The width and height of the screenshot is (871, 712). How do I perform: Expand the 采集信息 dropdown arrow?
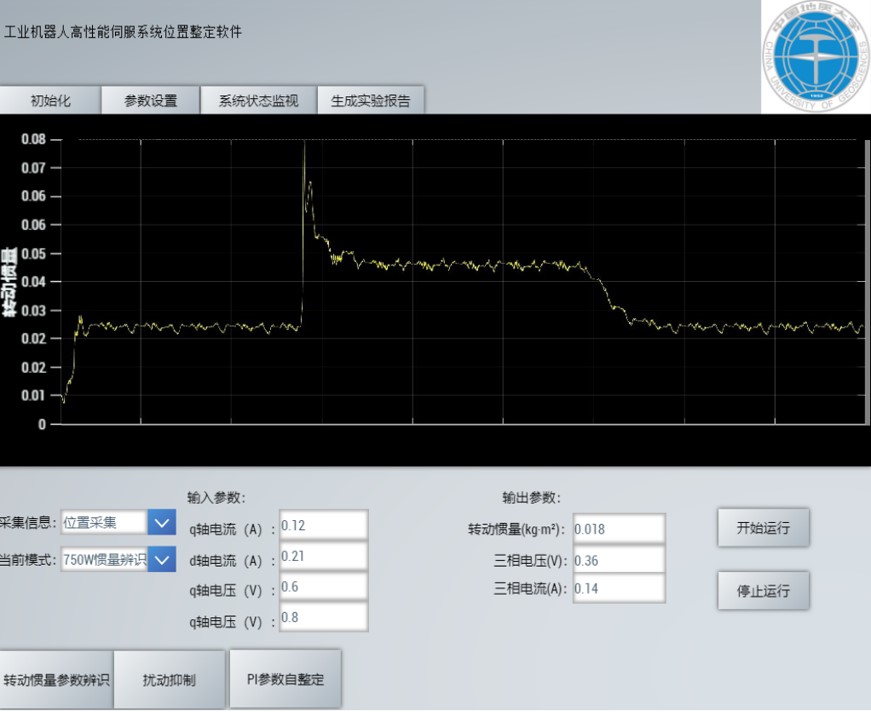[161, 522]
